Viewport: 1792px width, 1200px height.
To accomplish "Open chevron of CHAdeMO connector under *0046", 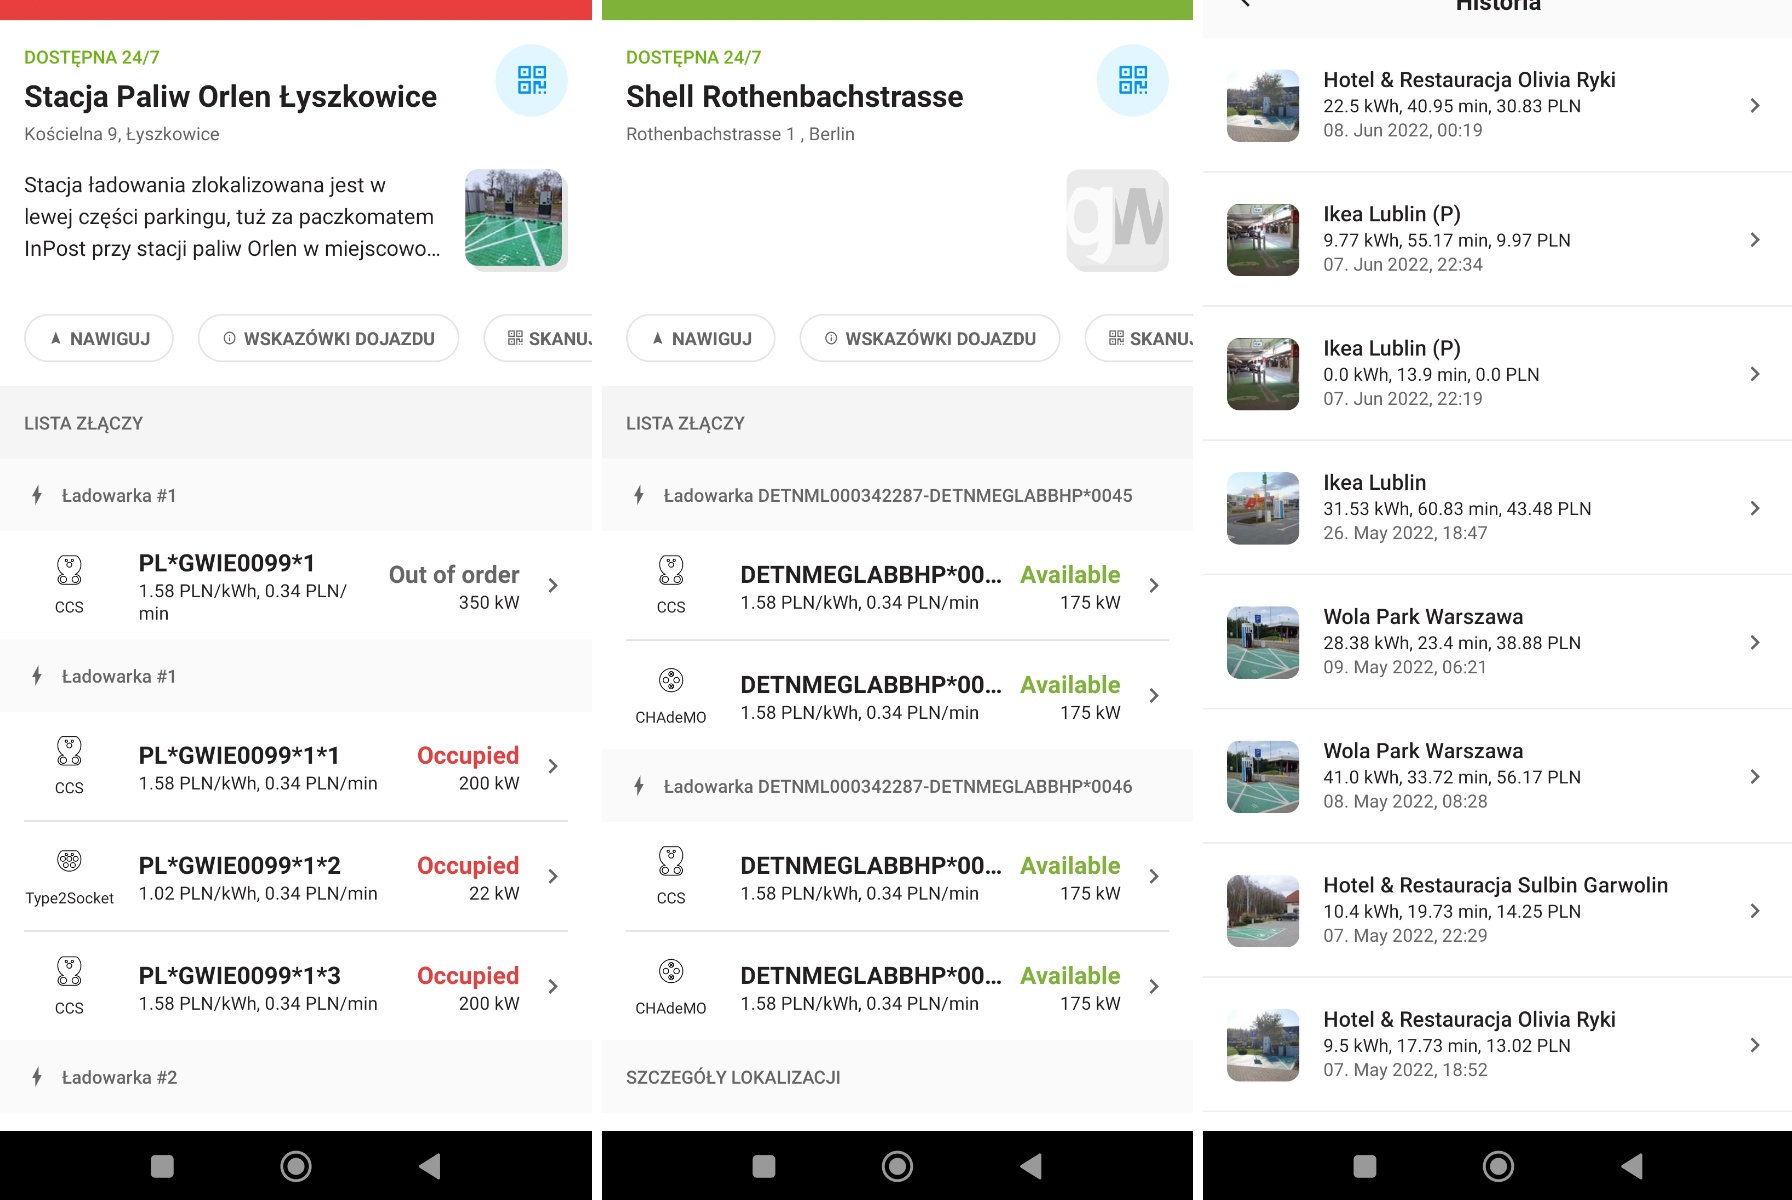I will (x=1154, y=986).
